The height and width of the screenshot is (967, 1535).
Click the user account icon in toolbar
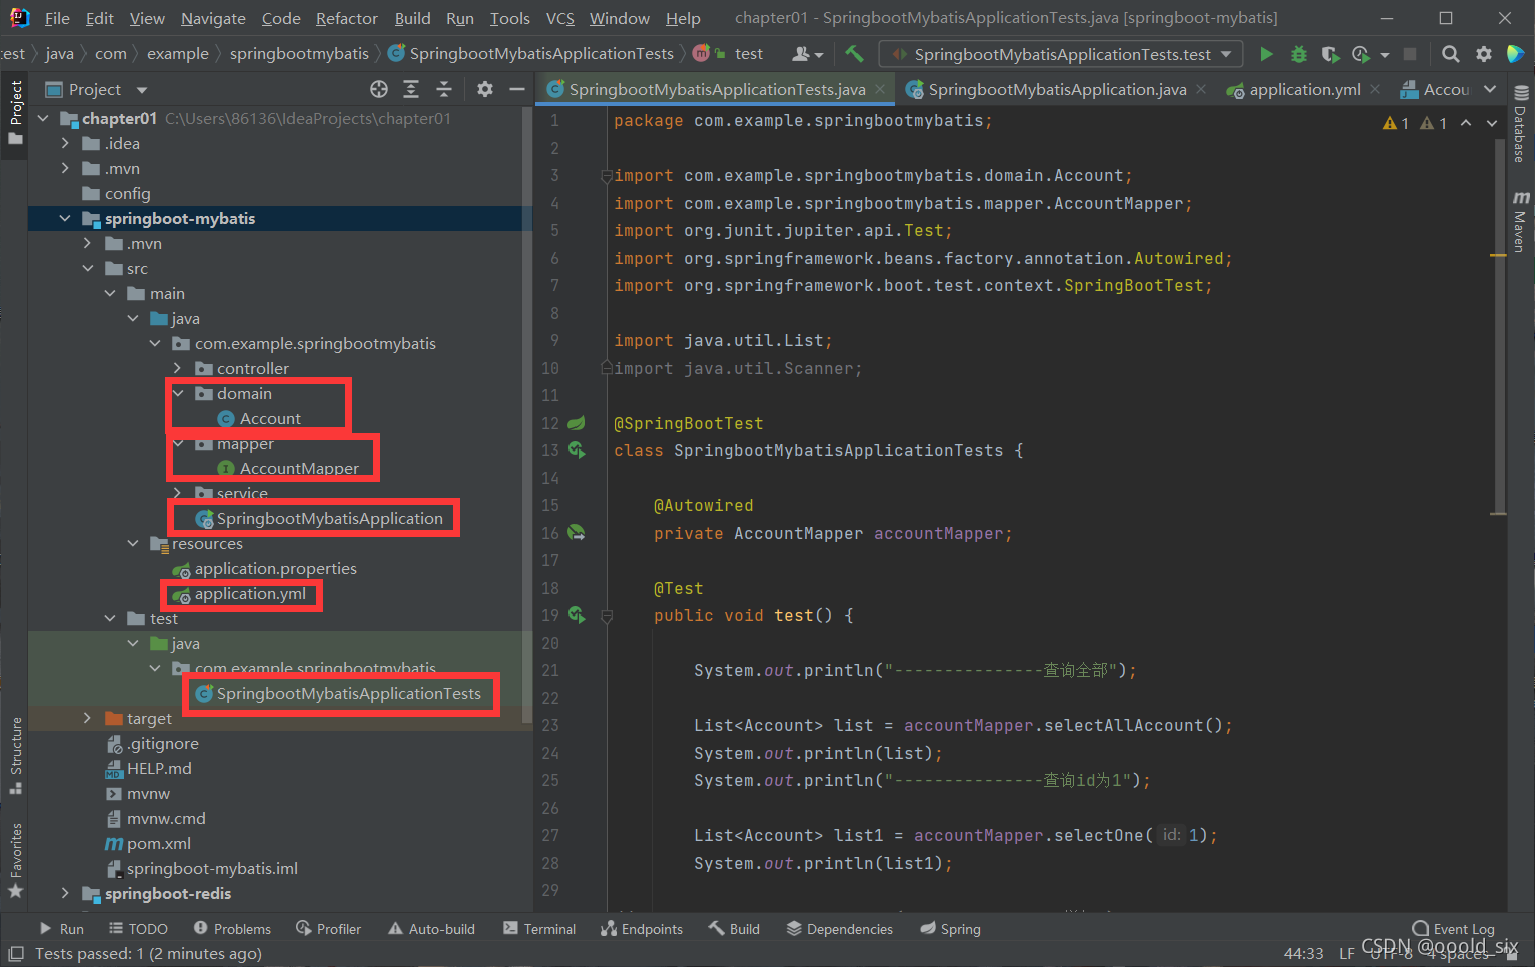(x=807, y=54)
